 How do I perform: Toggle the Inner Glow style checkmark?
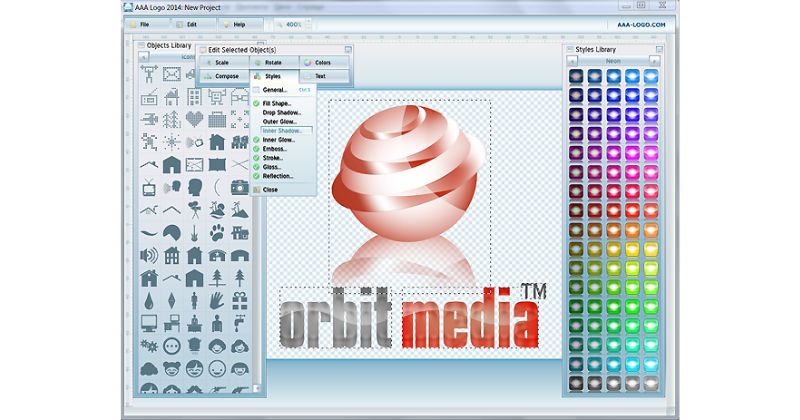pos(257,140)
